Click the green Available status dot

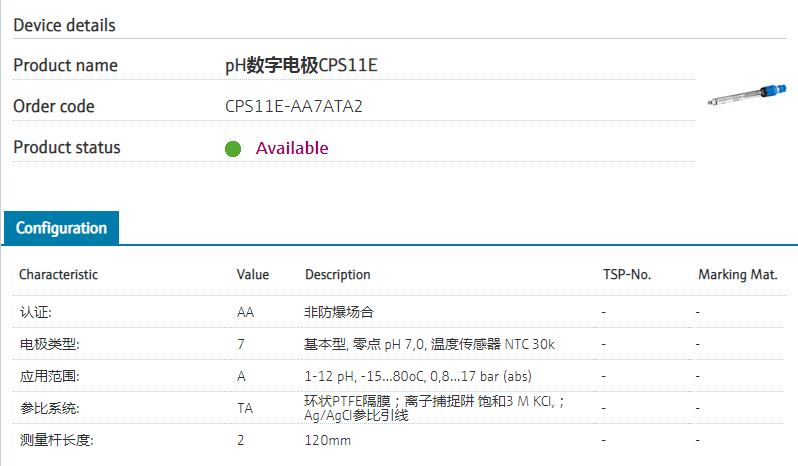(233, 149)
